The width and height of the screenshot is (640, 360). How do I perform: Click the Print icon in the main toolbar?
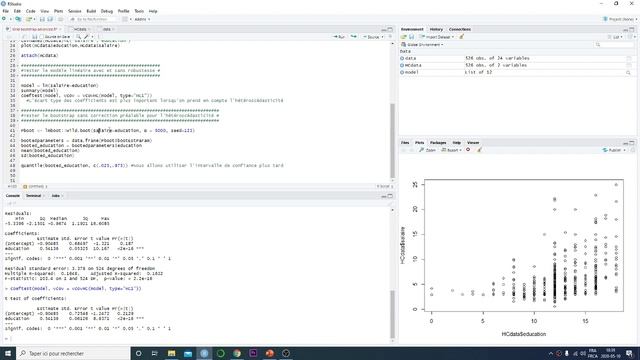click(x=60, y=19)
